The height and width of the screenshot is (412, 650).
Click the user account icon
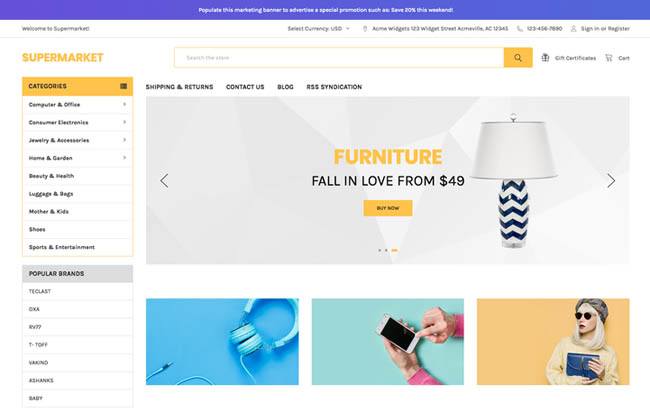[x=573, y=29]
